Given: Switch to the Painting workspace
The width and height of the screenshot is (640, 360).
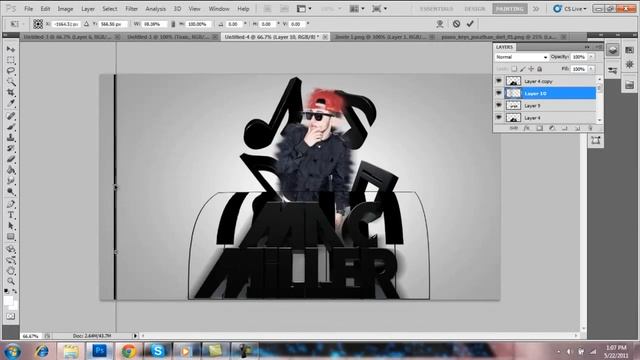Looking at the screenshot, I should click(510, 9).
